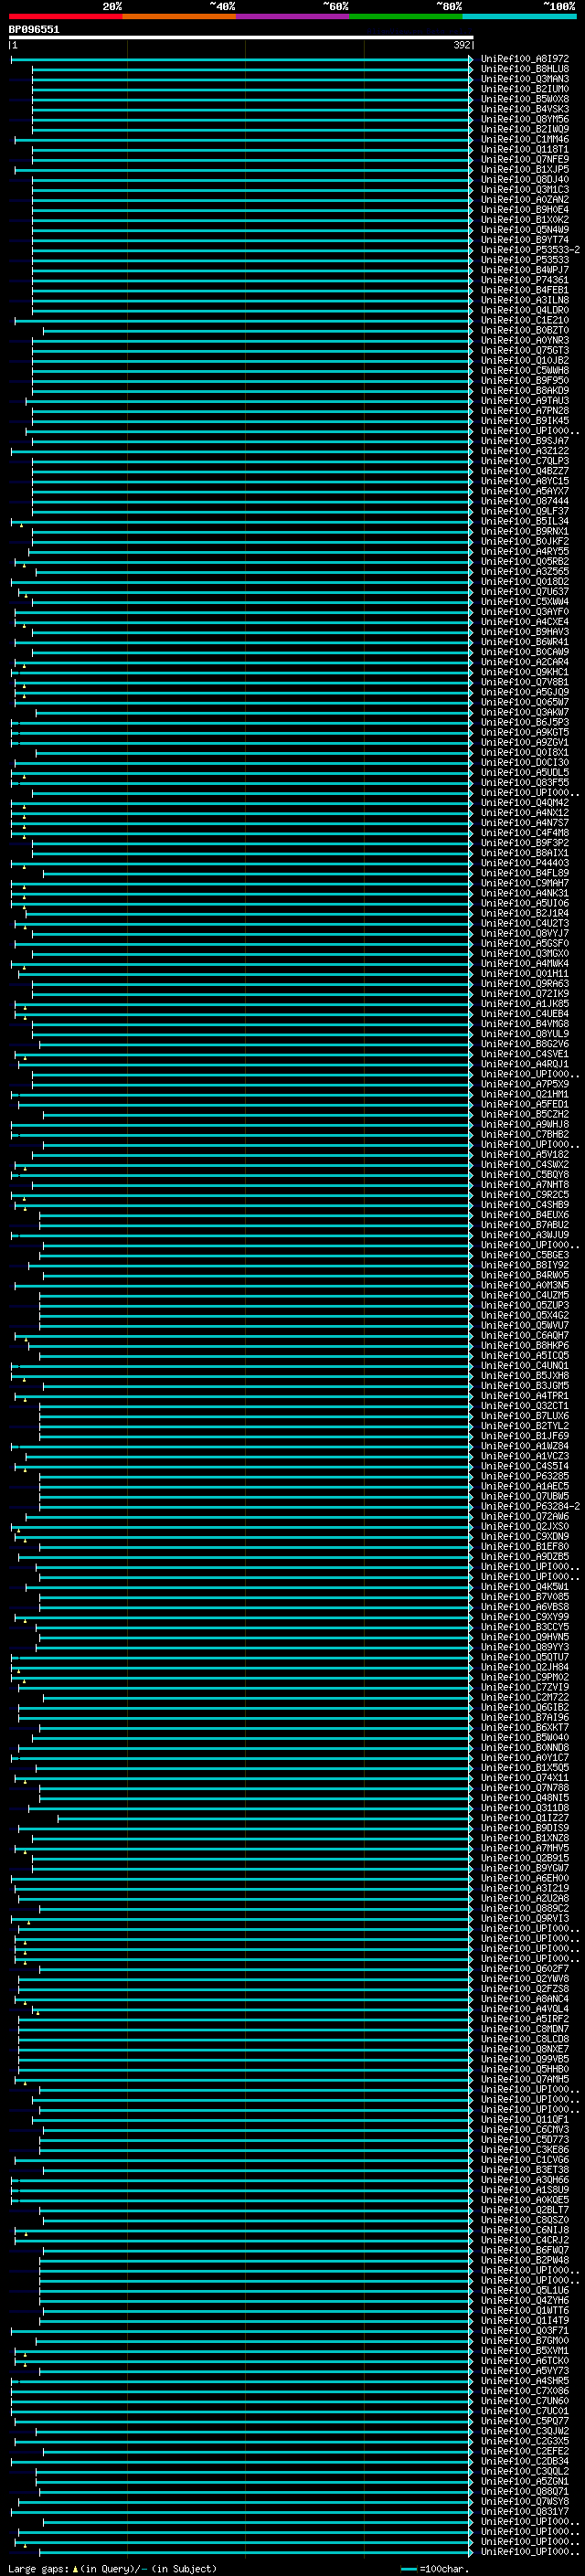
Task: Click the UniRef100_A1S8U9 label
Action: tap(525, 2190)
